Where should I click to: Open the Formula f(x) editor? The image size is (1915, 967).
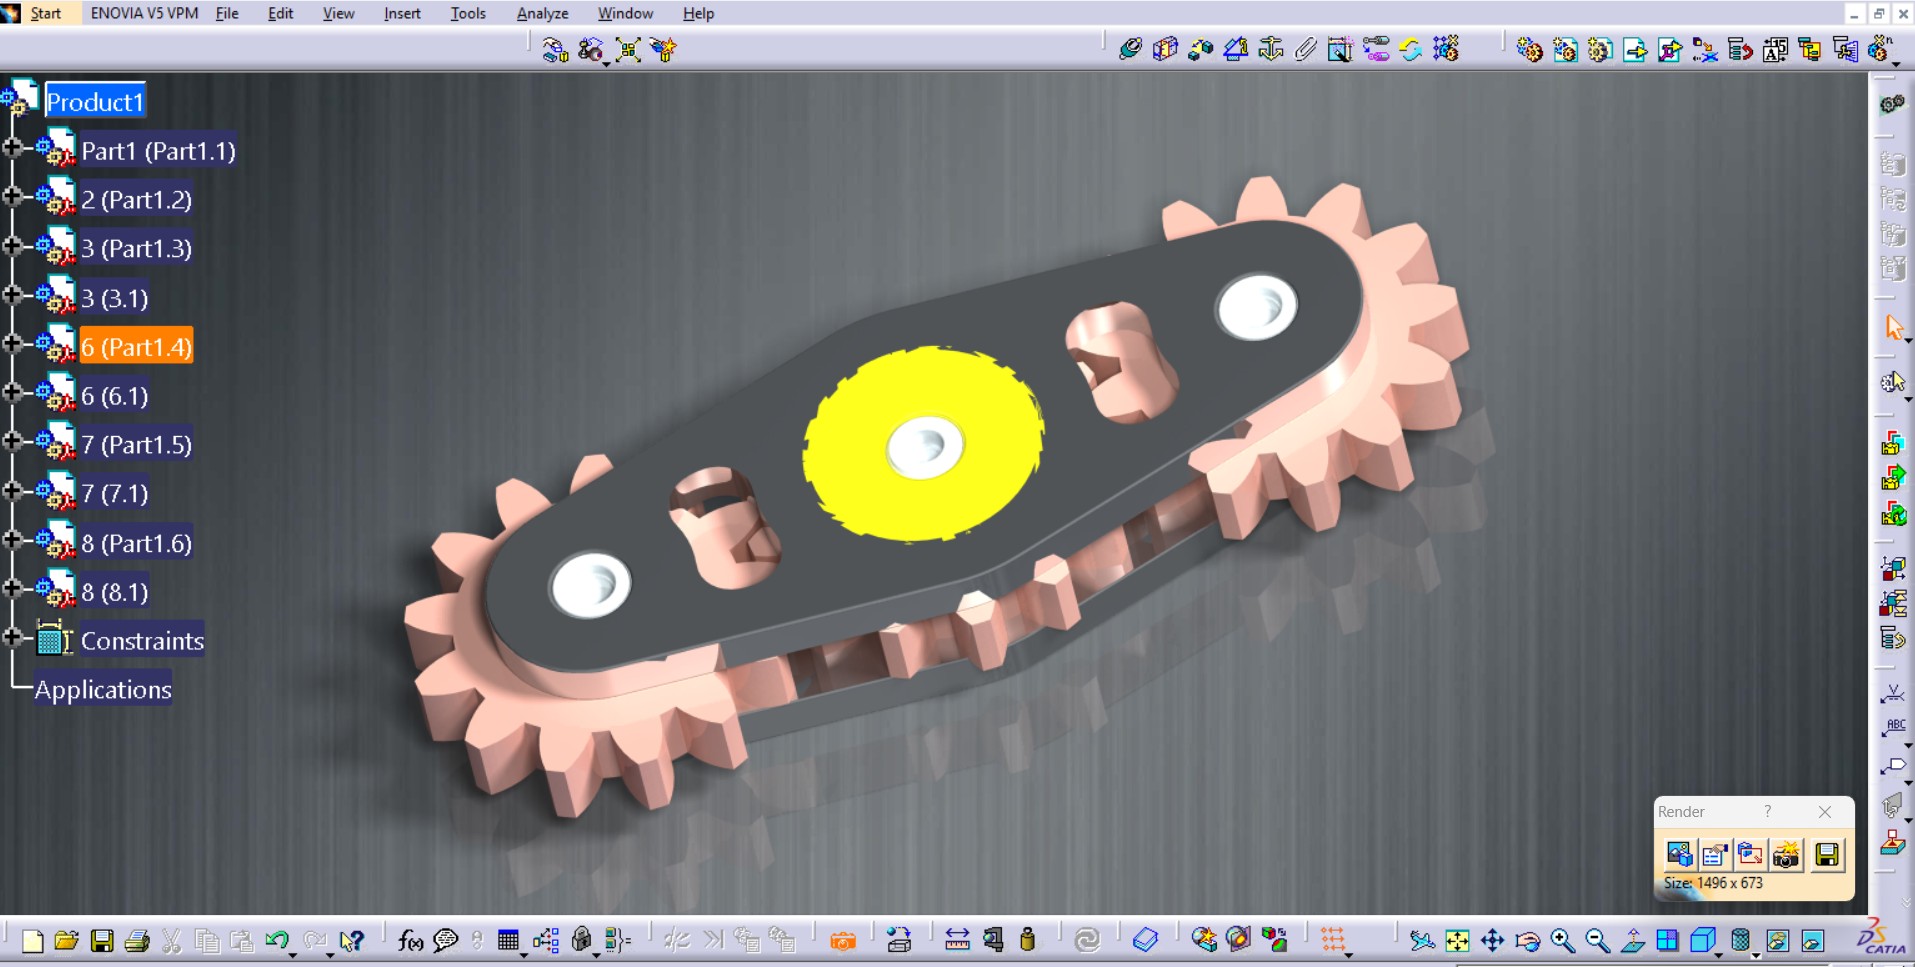tap(410, 941)
